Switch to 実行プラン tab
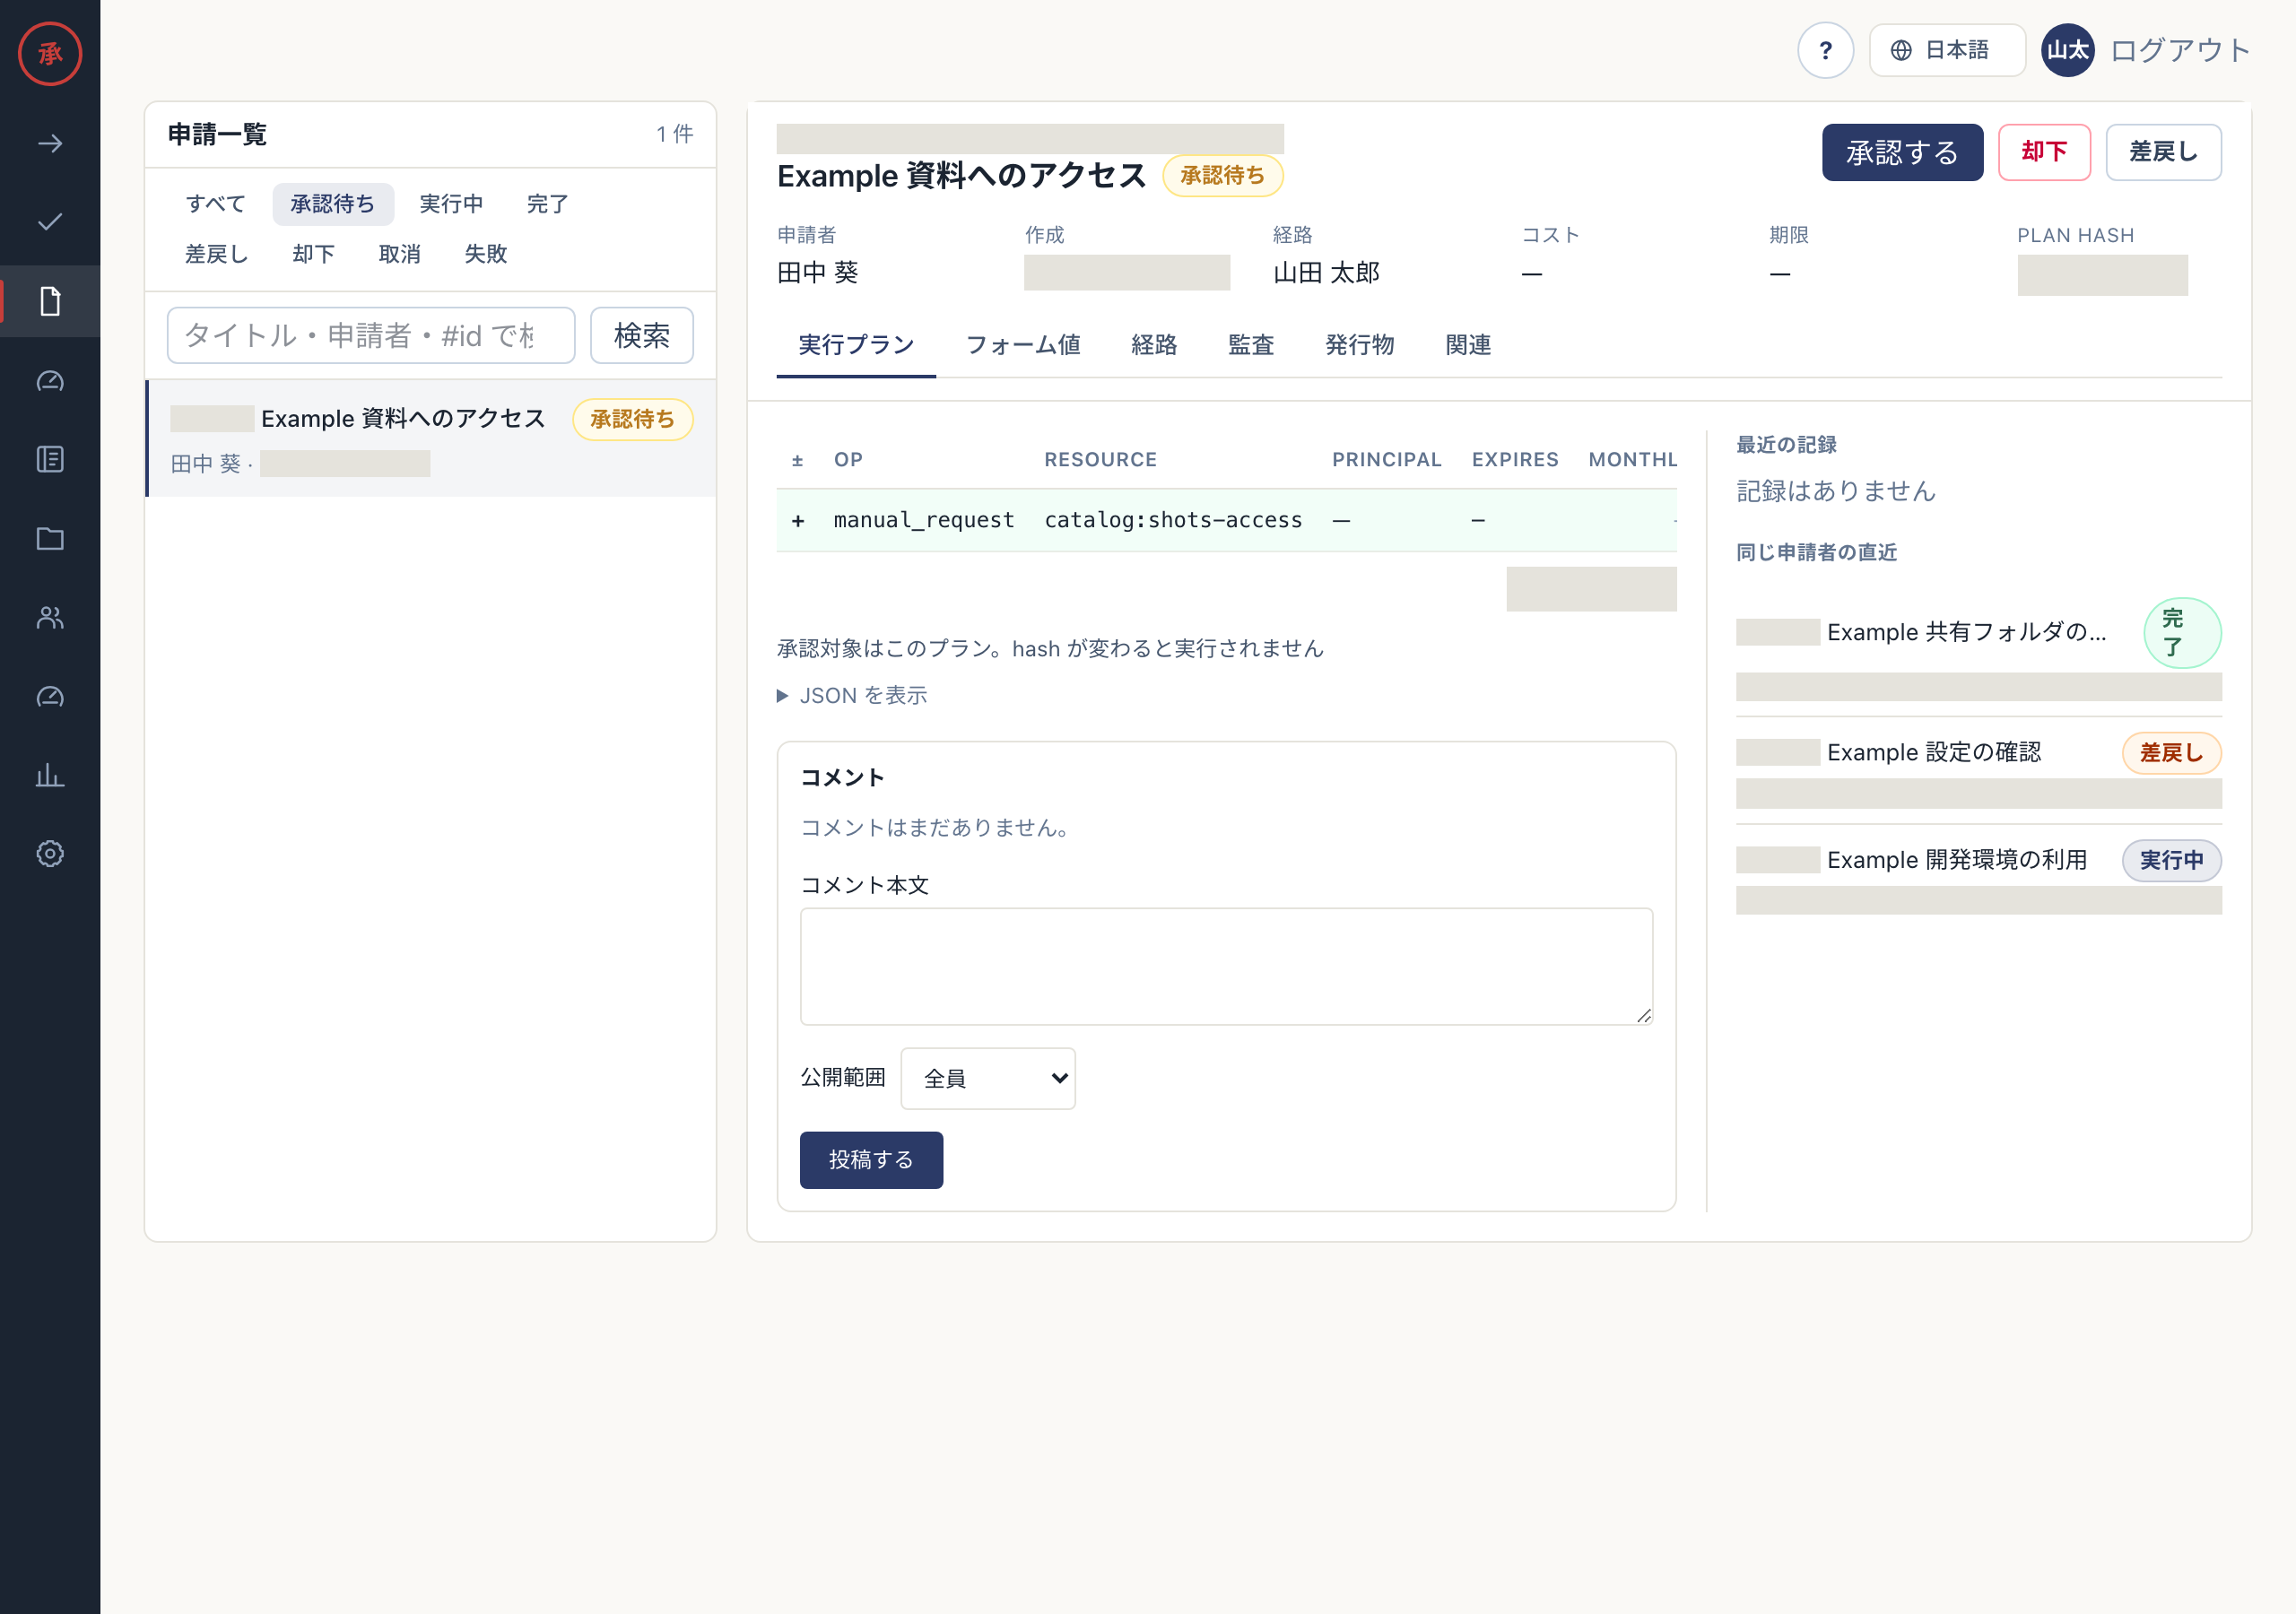2296x1614 pixels. coord(856,345)
